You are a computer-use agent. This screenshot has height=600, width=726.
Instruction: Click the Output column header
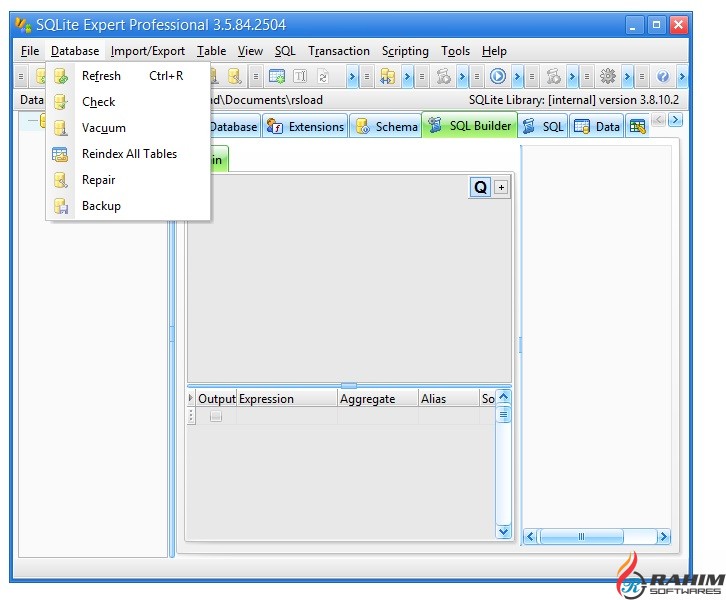click(217, 399)
